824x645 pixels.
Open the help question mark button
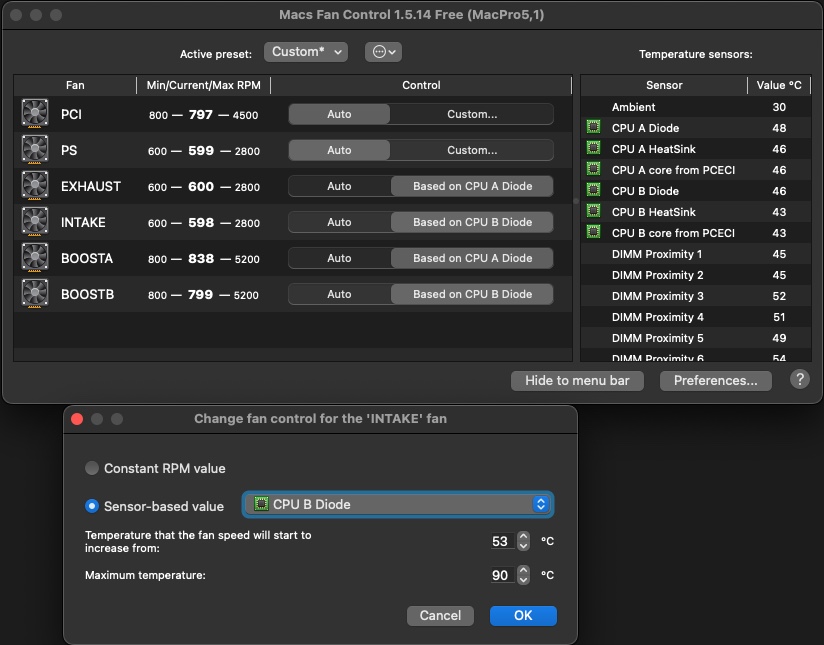click(x=799, y=379)
